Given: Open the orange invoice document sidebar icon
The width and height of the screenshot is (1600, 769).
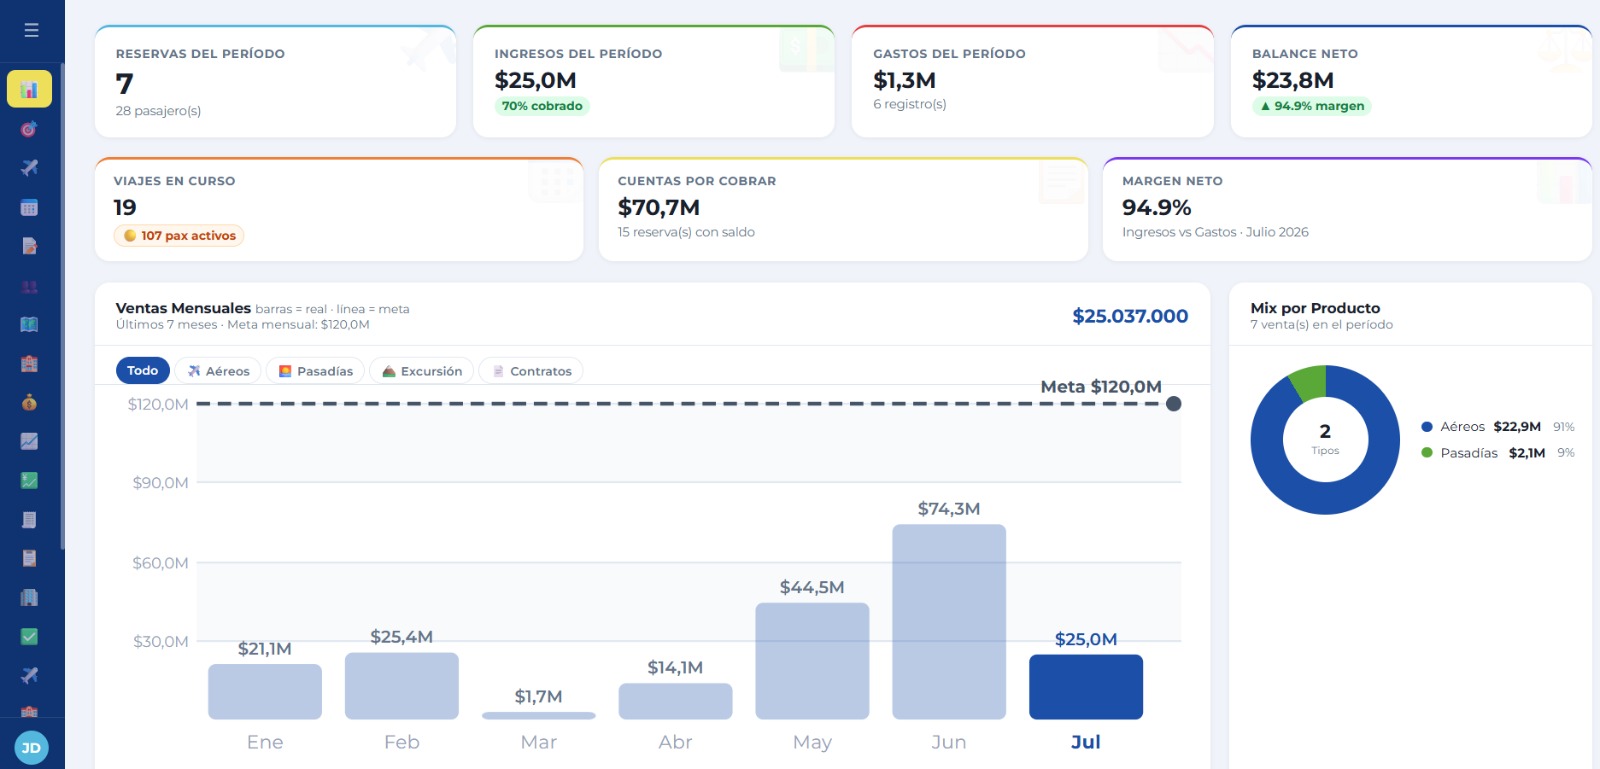Looking at the screenshot, I should click(x=29, y=558).
